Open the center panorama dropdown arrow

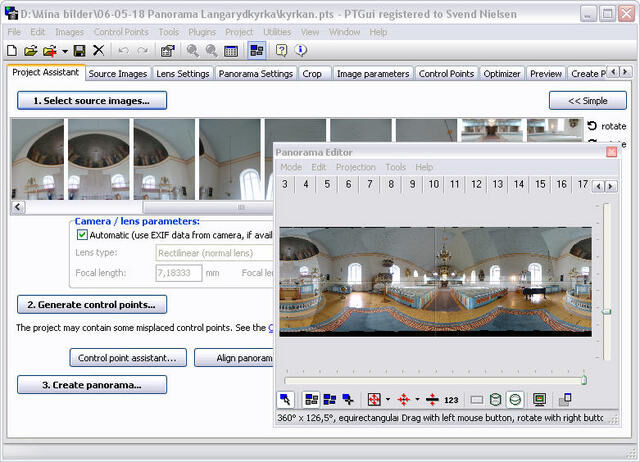[417, 399]
